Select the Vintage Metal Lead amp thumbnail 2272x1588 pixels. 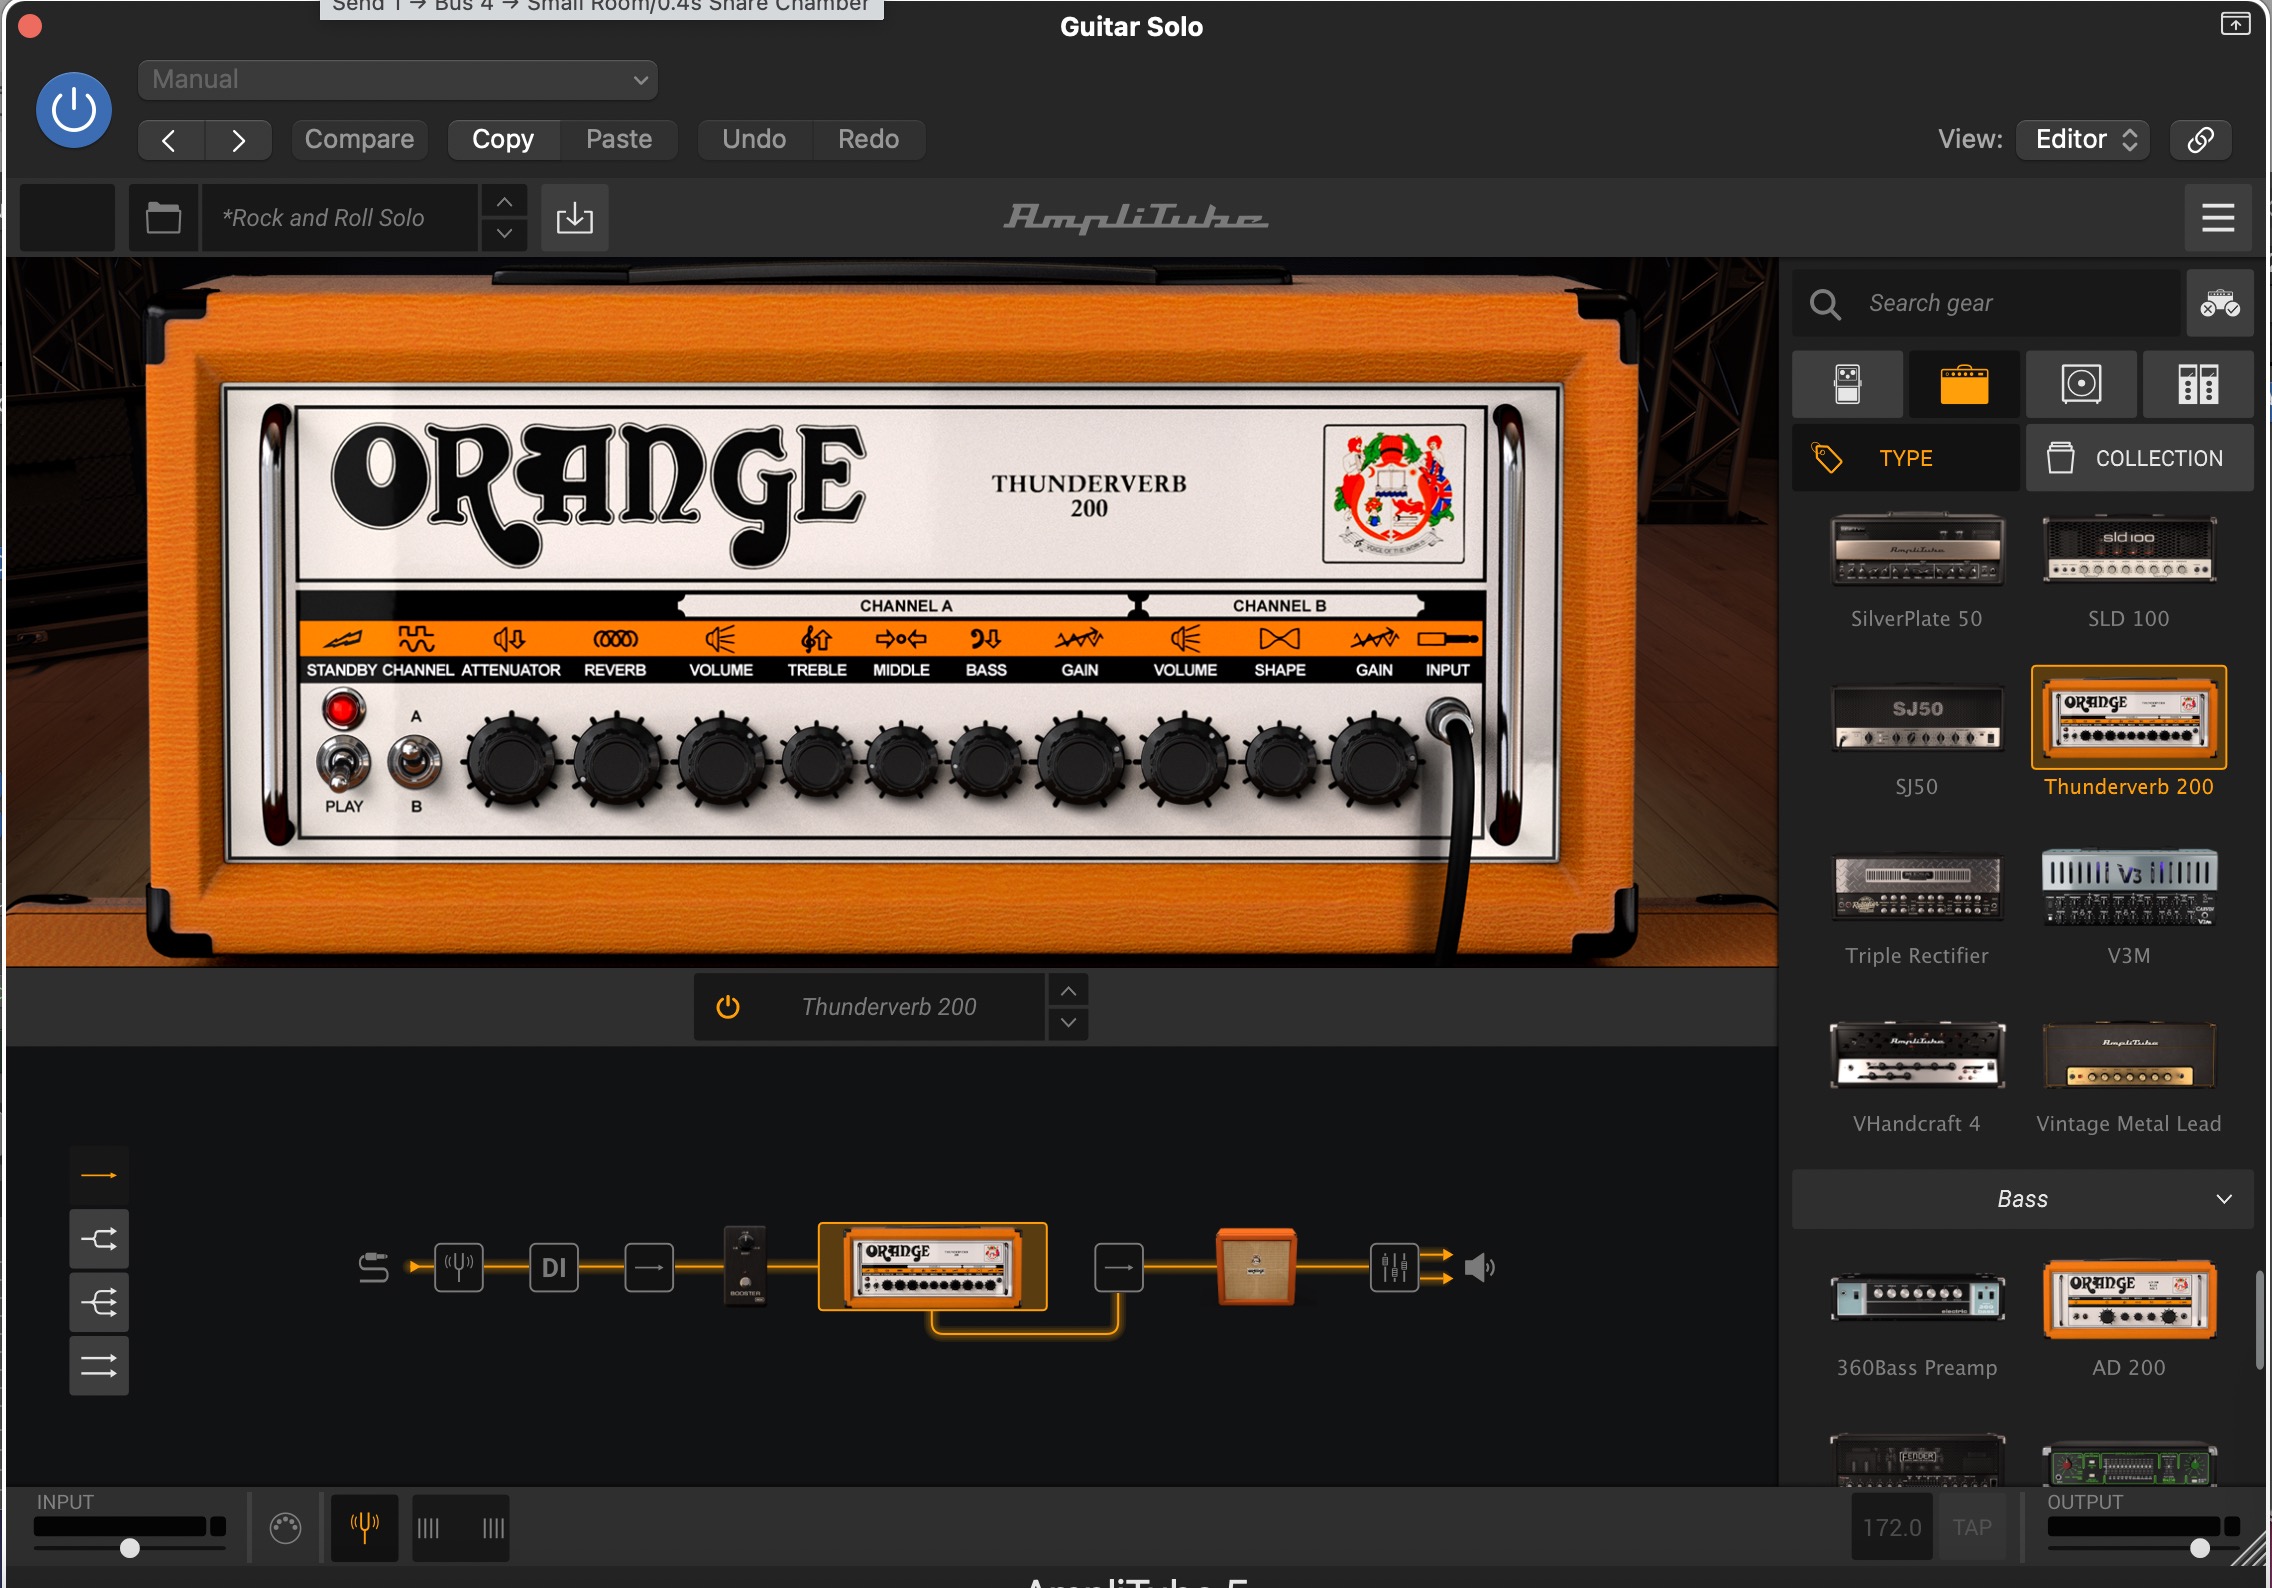pyautogui.click(x=2128, y=1054)
